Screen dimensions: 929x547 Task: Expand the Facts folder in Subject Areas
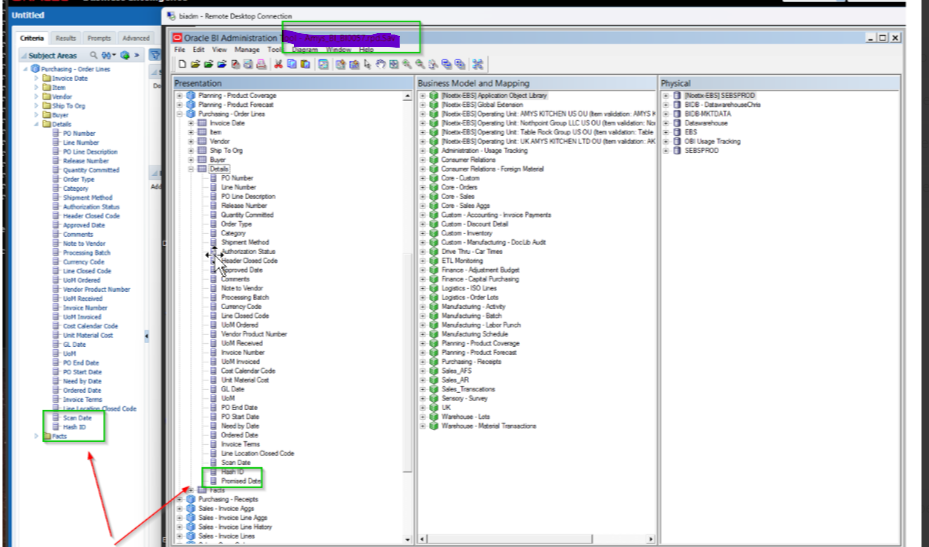click(36, 436)
